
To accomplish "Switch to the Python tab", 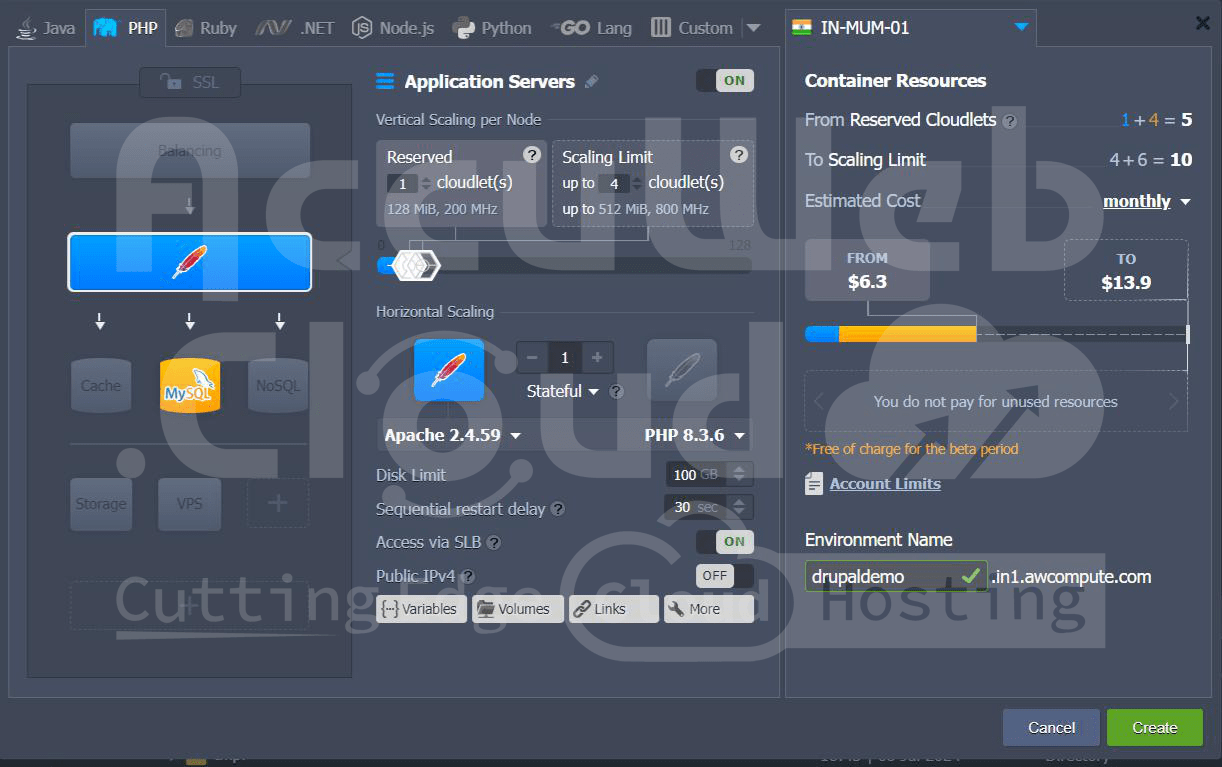I will point(492,28).
